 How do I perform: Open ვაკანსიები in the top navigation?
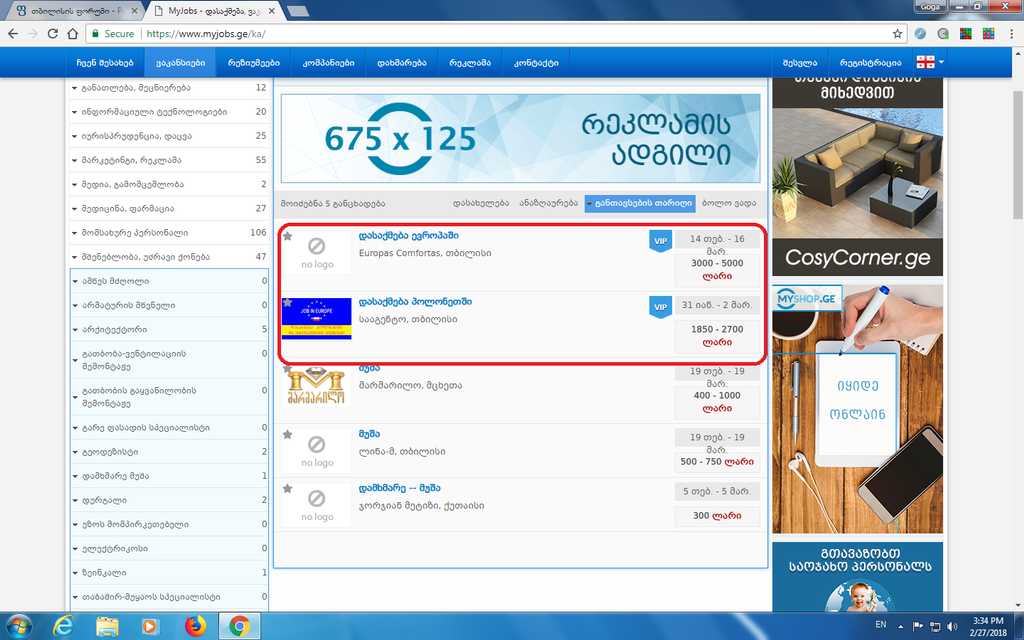pos(180,63)
